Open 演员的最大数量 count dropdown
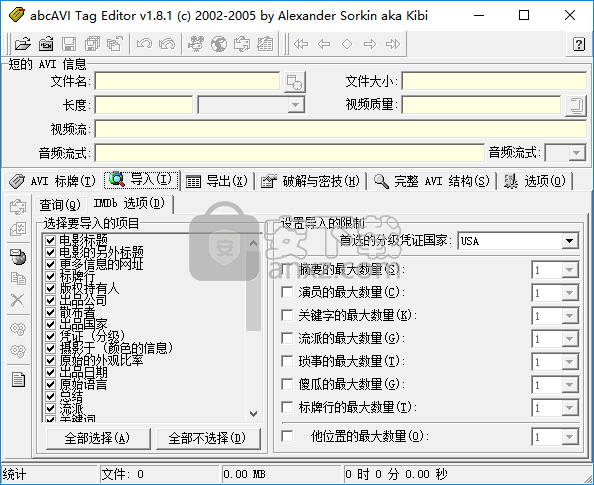The width and height of the screenshot is (594, 485). [x=569, y=293]
